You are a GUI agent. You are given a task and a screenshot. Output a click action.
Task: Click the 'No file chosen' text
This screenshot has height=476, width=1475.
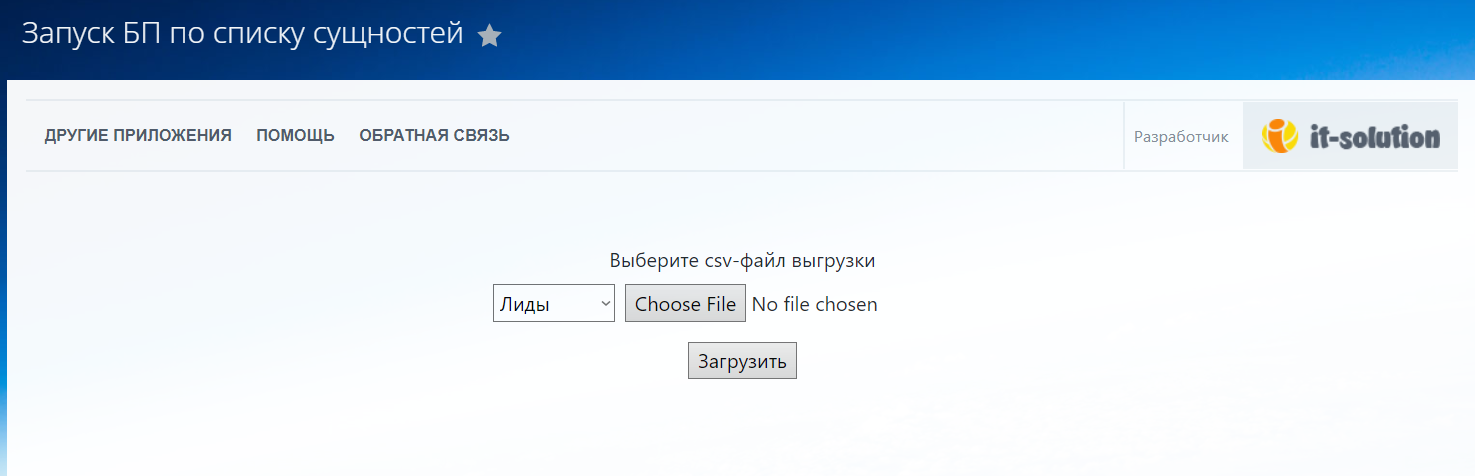pyautogui.click(x=814, y=304)
